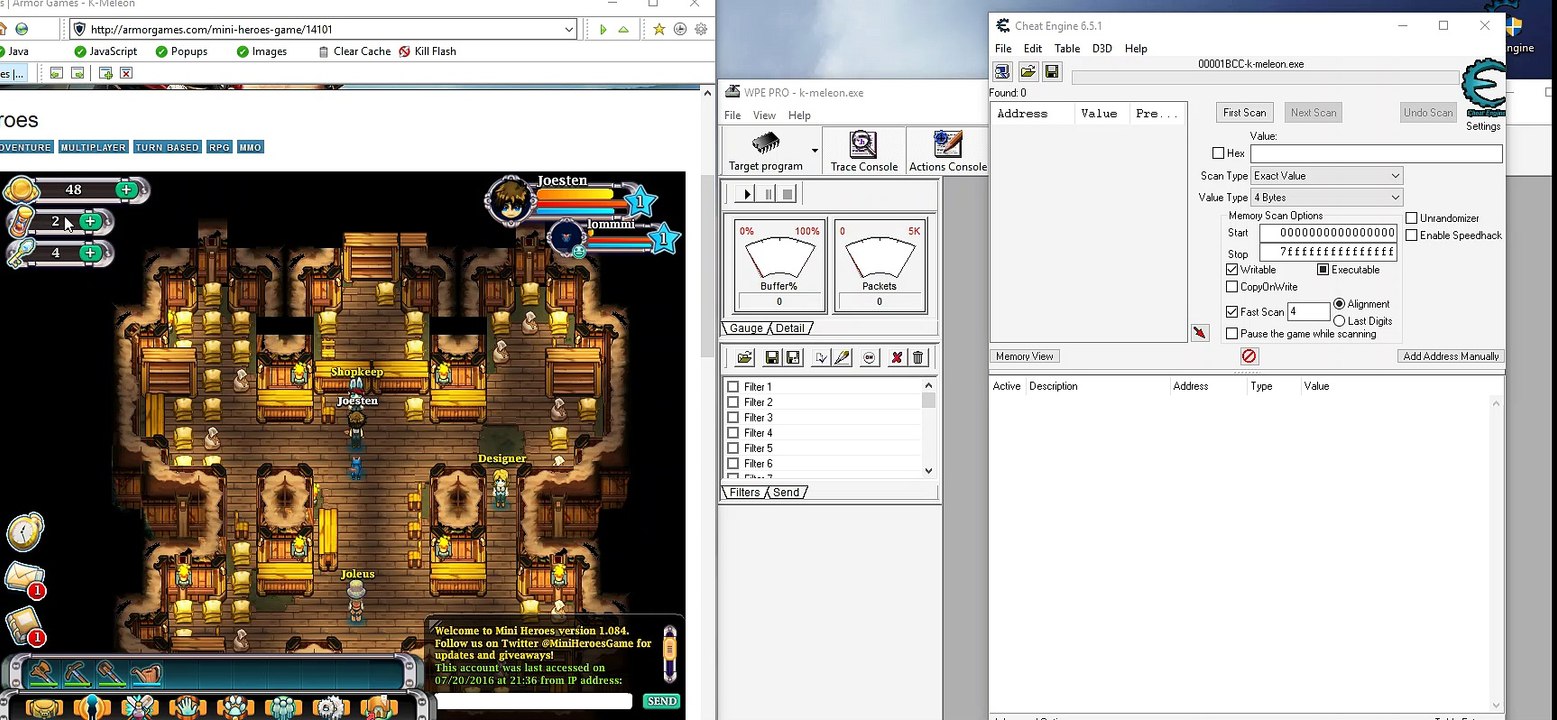This screenshot has width=1557, height=720.
Task: Edit the selected filter with pencil icon
Action: tap(842, 358)
